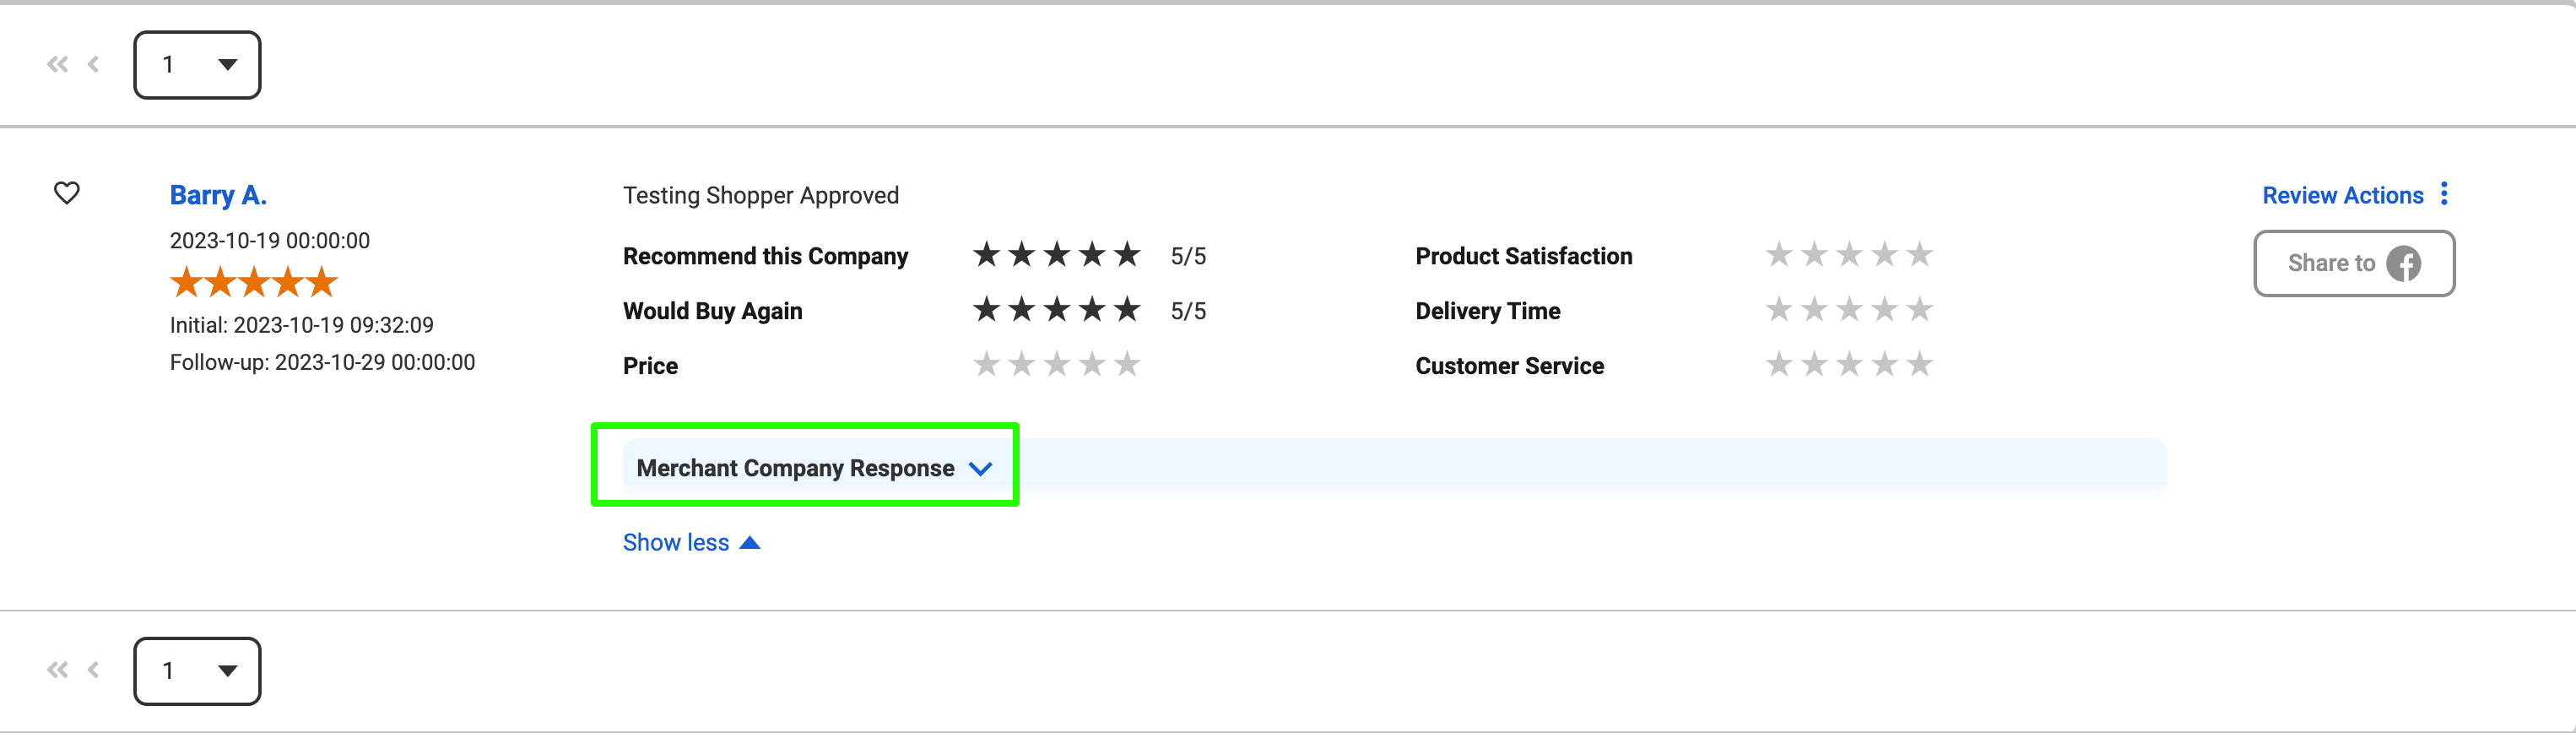Open Barry A. reviewer profile link
Viewport: 2576px width, 733px height.
218,195
